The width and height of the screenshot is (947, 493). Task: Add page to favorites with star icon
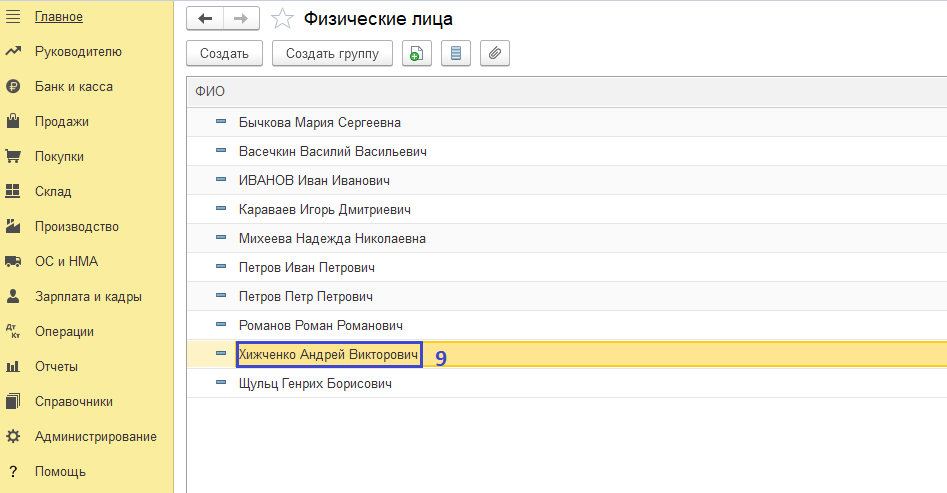tap(283, 19)
